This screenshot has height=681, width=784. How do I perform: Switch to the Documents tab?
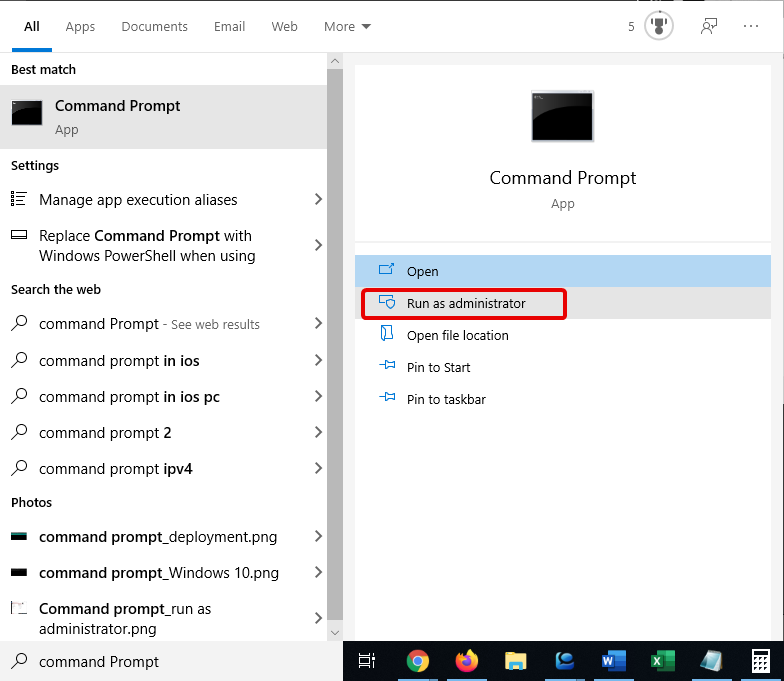pyautogui.click(x=154, y=26)
